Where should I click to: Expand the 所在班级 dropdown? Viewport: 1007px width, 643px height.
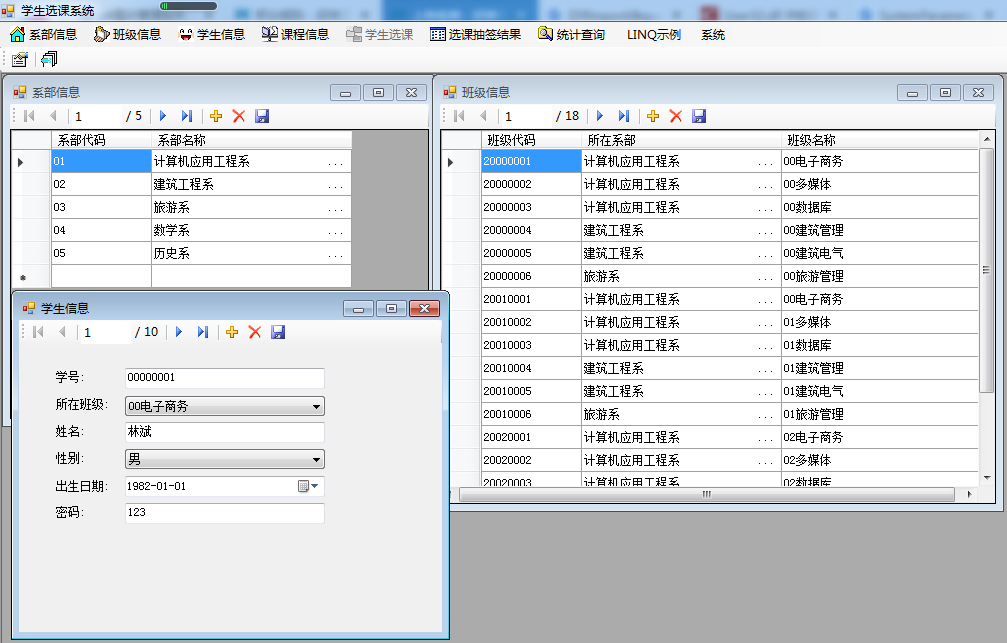pyautogui.click(x=316, y=407)
